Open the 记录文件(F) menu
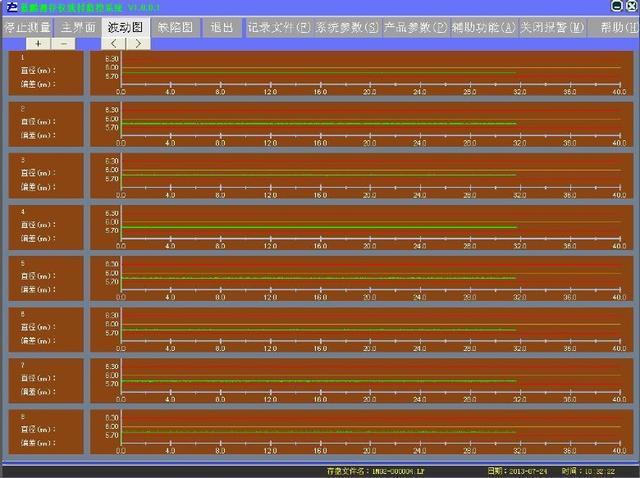 [x=279, y=28]
